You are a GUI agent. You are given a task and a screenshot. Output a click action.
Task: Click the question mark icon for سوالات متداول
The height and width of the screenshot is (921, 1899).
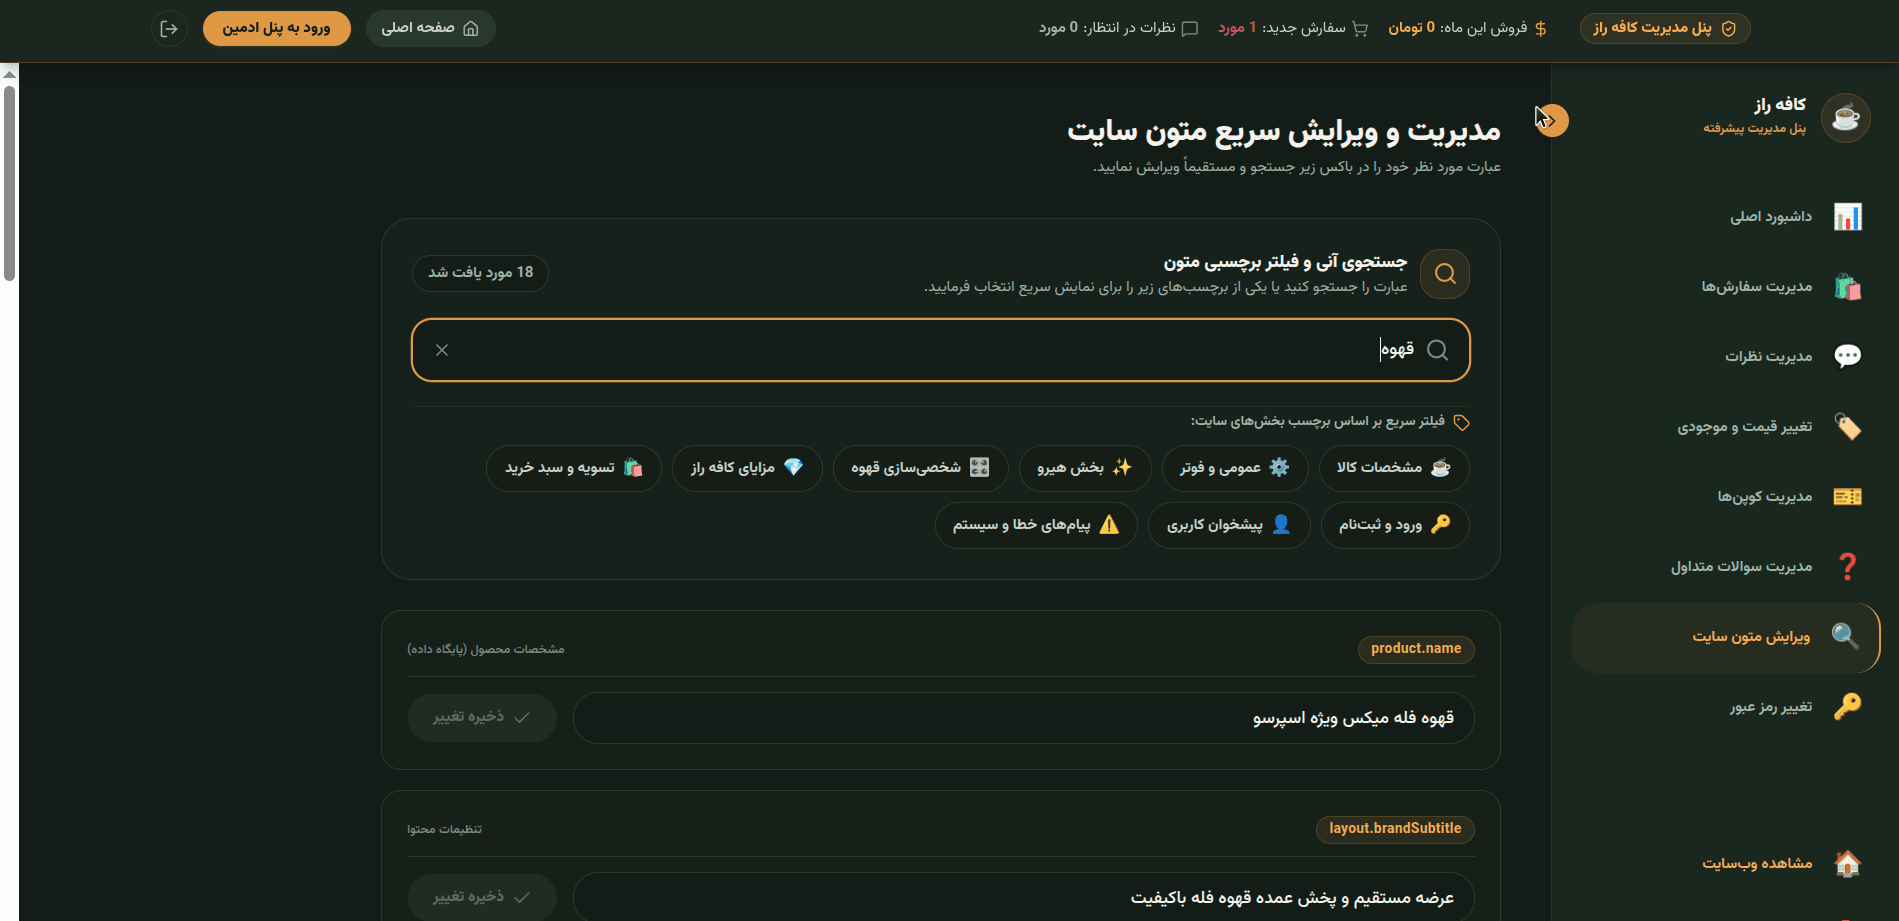(1847, 567)
